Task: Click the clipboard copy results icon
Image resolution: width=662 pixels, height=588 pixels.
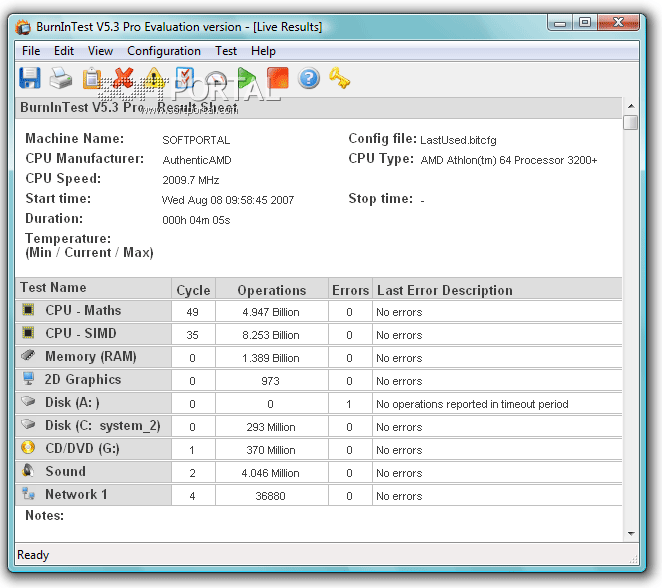Action: [92, 78]
